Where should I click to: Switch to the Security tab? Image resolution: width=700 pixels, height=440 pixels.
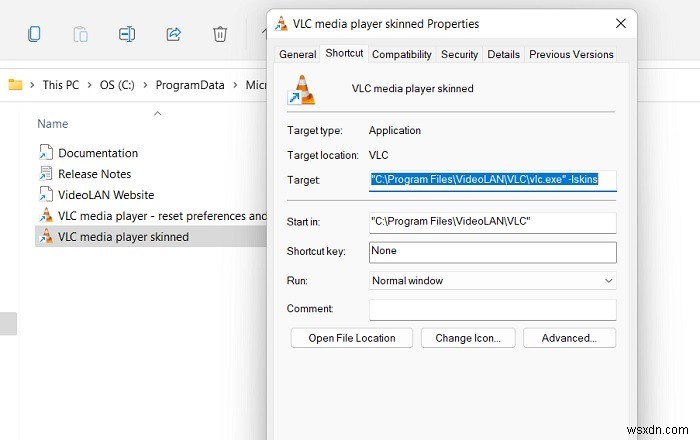click(x=459, y=55)
